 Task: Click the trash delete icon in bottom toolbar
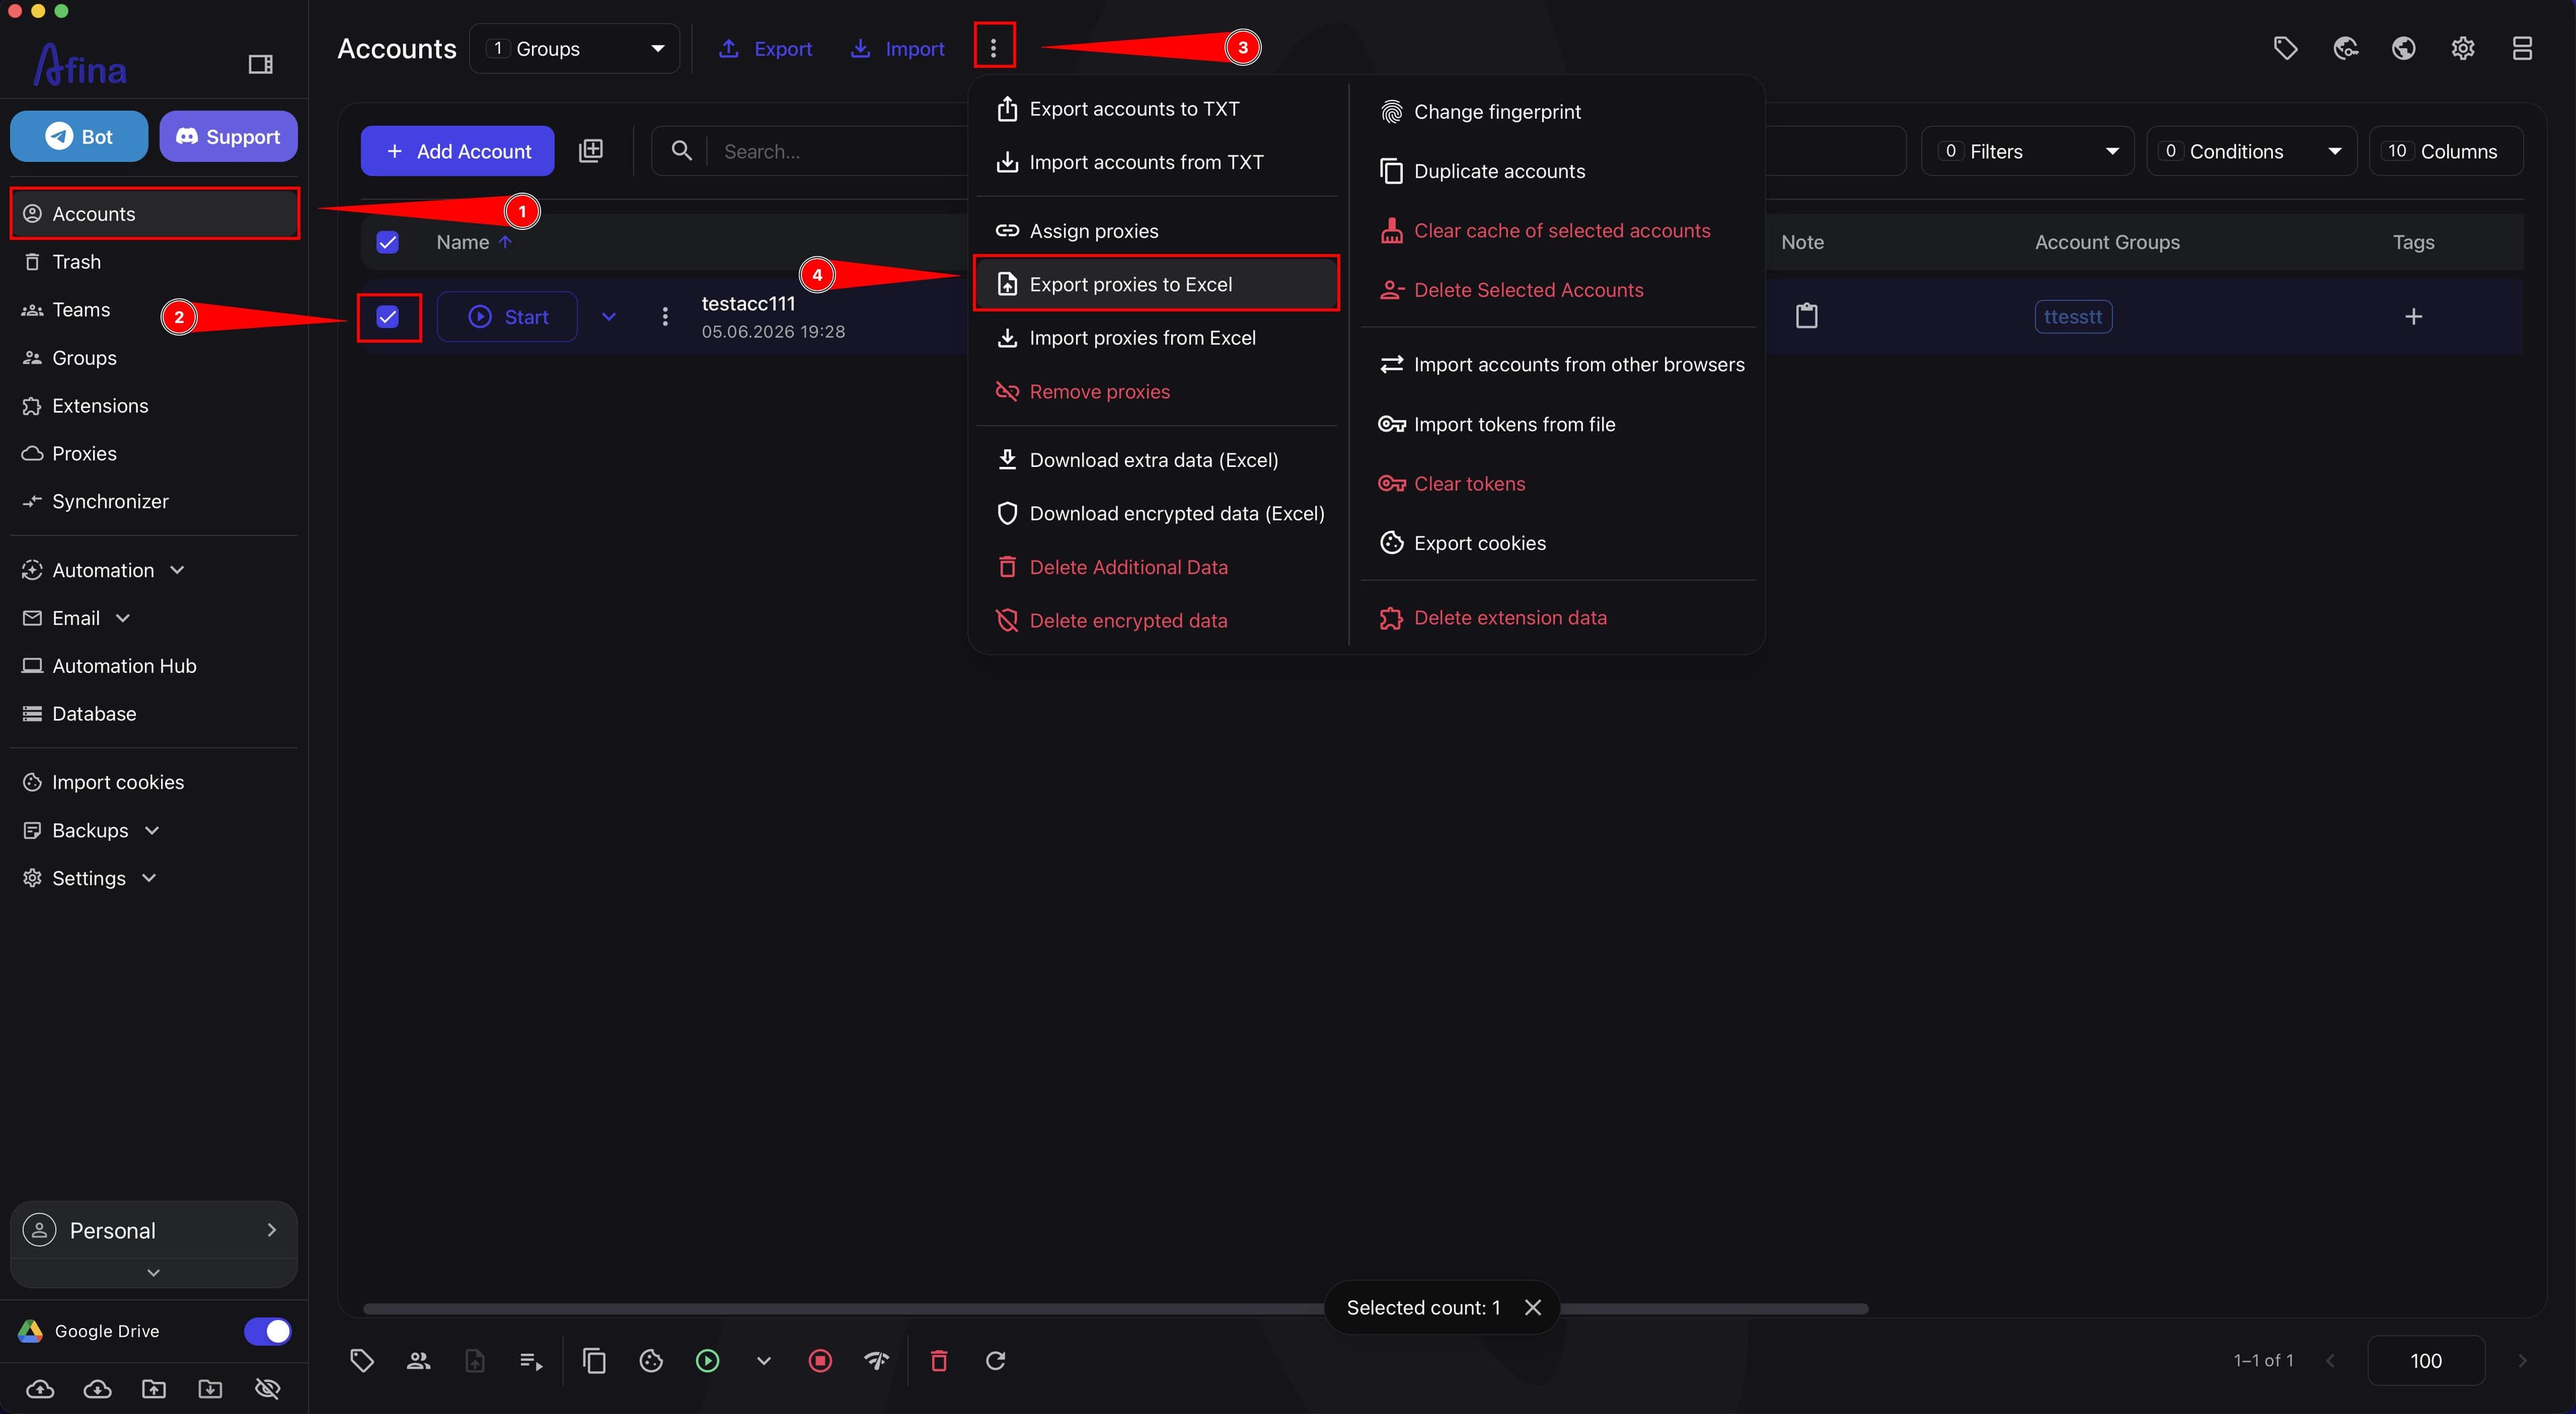pyautogui.click(x=938, y=1360)
